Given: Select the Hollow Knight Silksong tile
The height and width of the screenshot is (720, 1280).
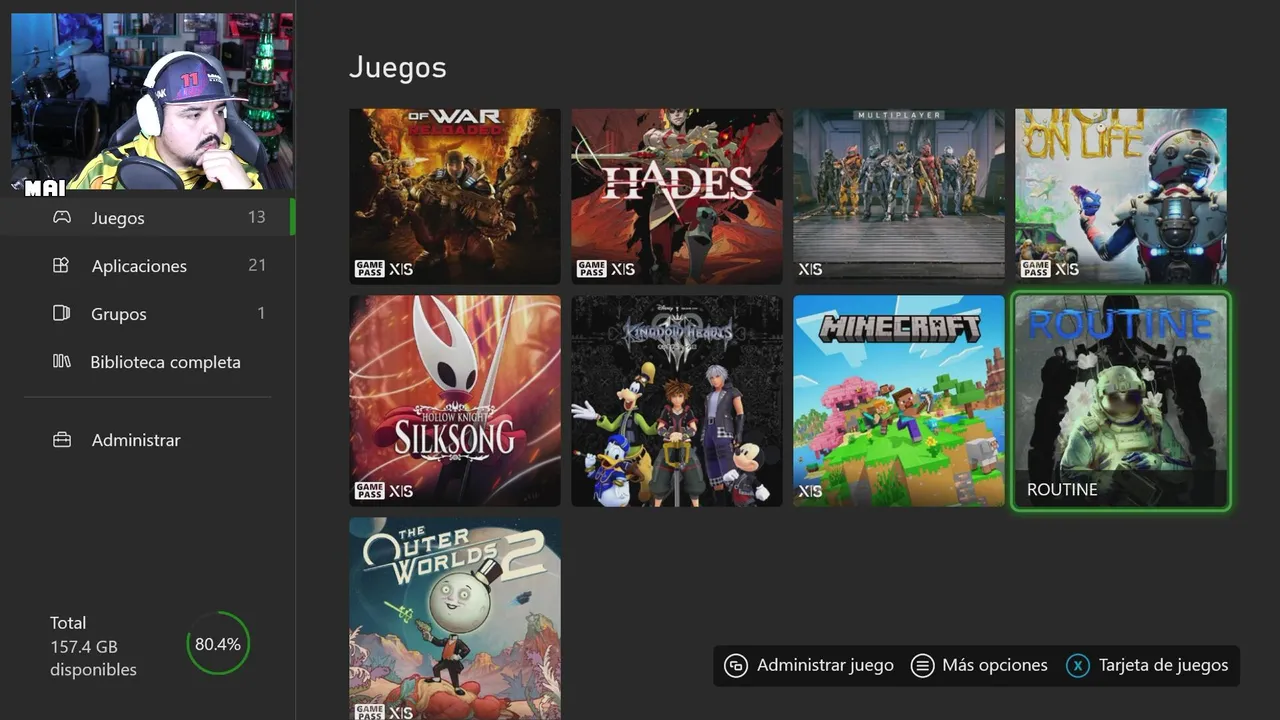Looking at the screenshot, I should [x=455, y=401].
